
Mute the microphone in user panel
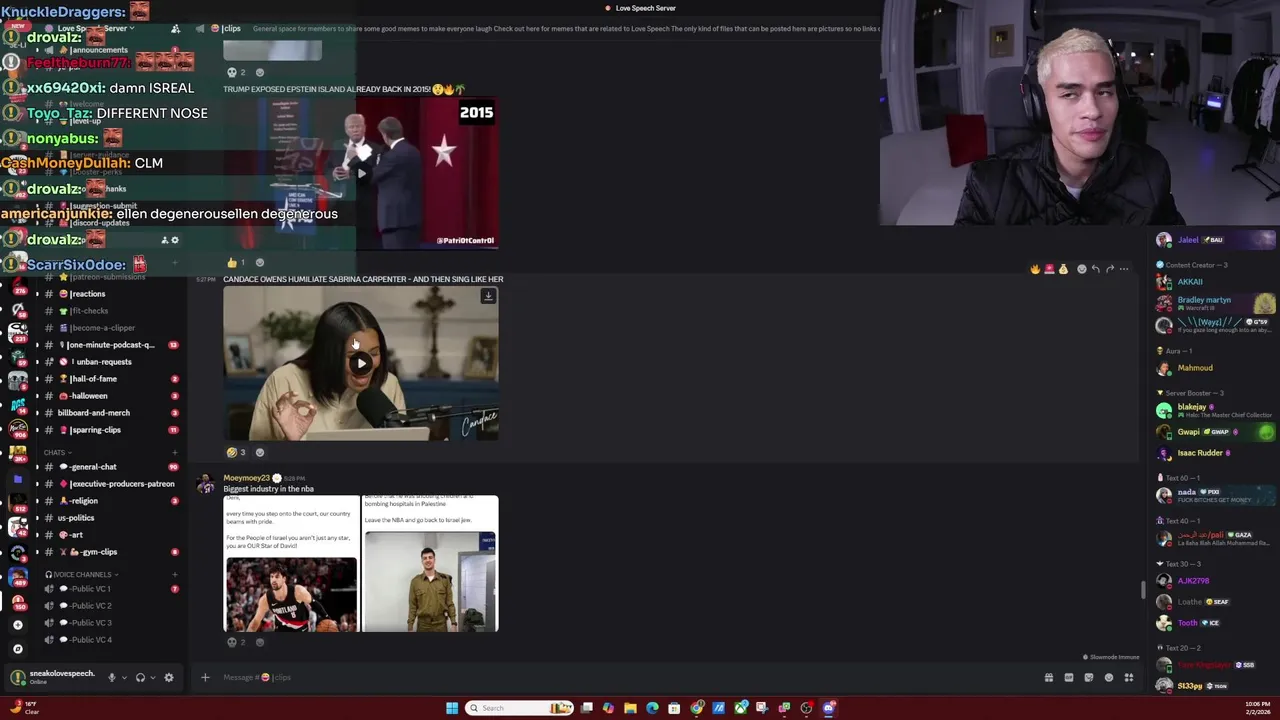pos(111,677)
